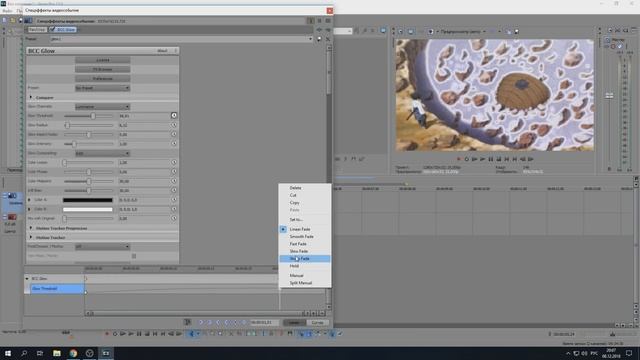The width and height of the screenshot is (640, 360).
Task: Save the FX preset with disk icon
Action: [x=320, y=39]
